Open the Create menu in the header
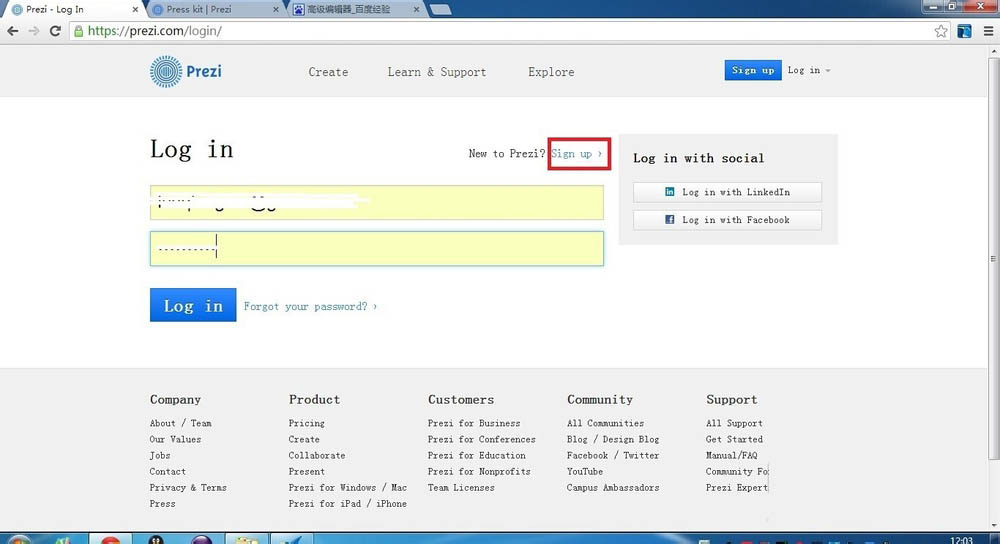 (328, 72)
